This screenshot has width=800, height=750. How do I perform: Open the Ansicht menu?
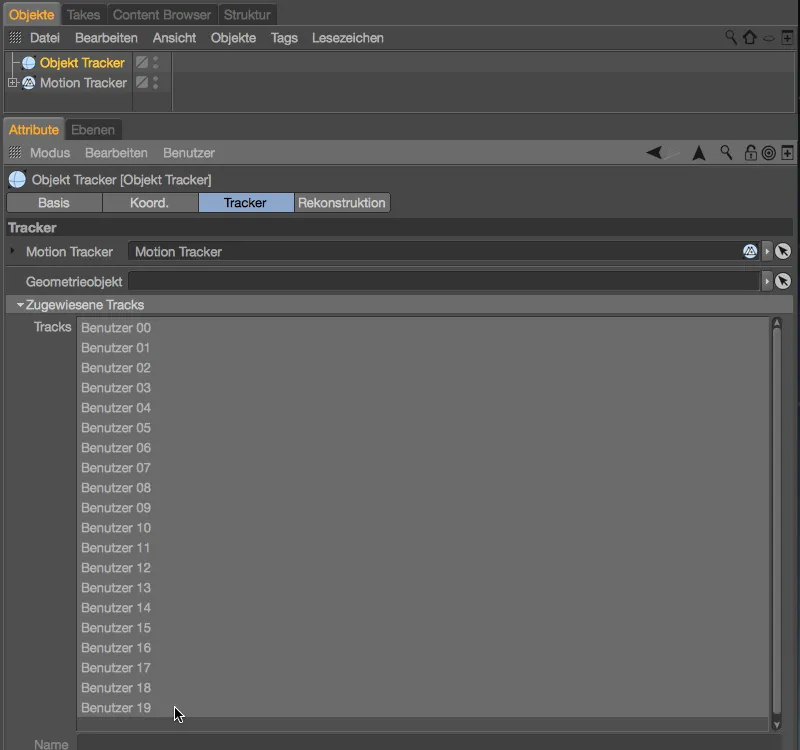point(174,38)
